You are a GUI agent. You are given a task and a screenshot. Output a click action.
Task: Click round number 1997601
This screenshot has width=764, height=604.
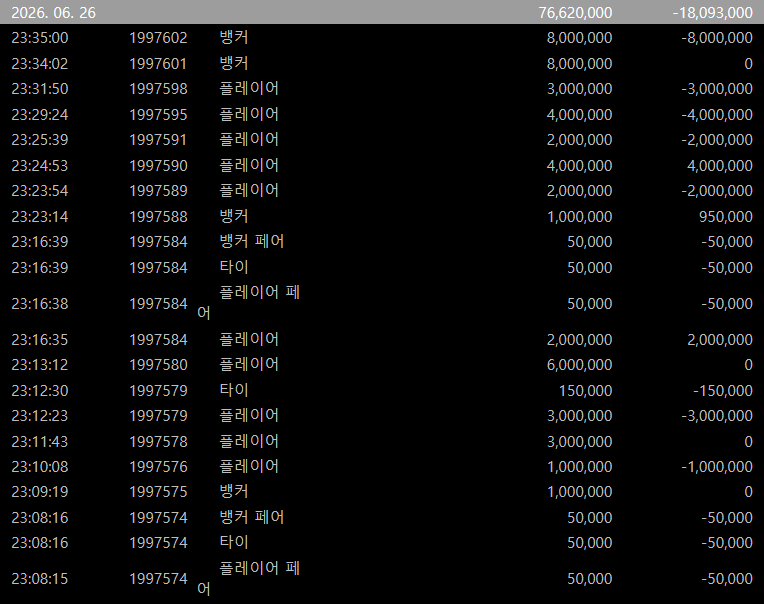158,64
